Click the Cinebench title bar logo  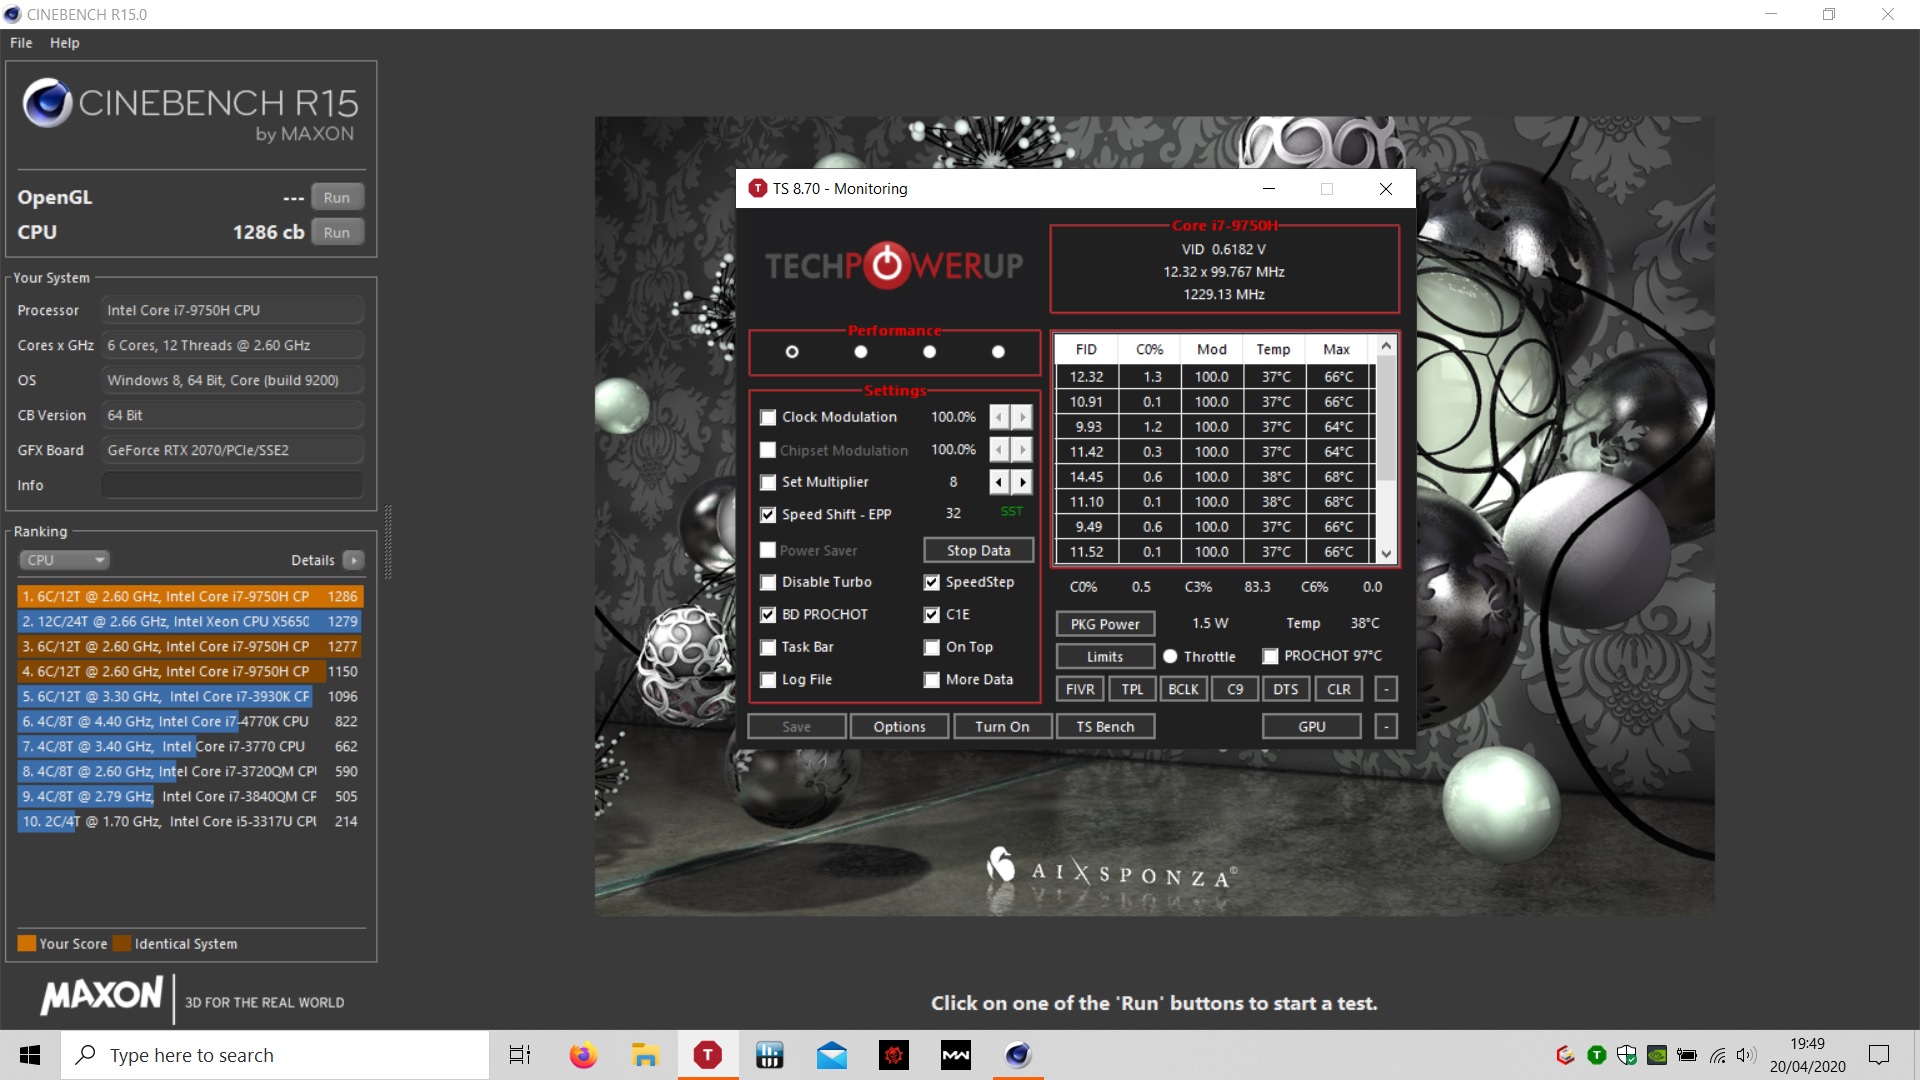[12, 14]
